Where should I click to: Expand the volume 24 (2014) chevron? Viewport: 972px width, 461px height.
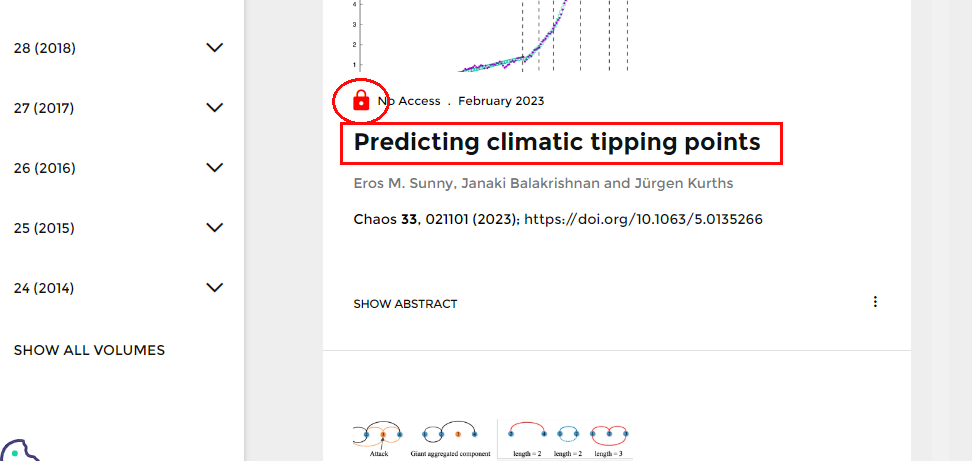214,288
